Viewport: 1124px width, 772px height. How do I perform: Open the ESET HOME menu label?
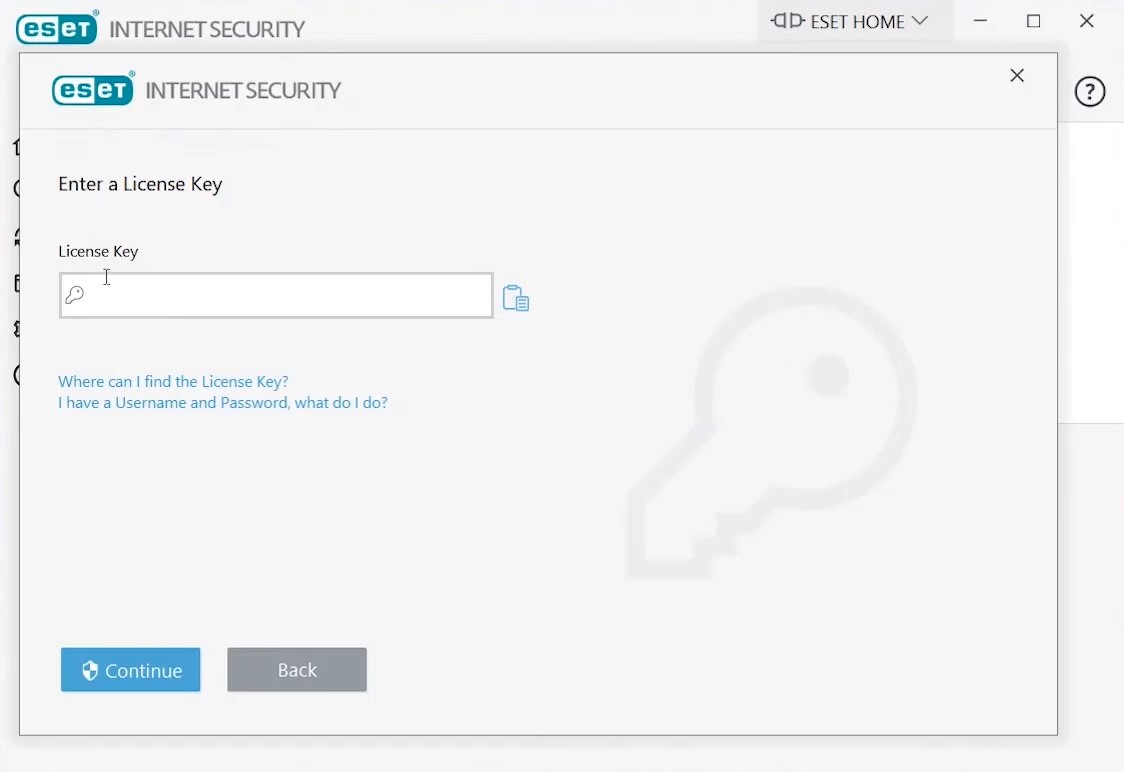click(x=857, y=22)
